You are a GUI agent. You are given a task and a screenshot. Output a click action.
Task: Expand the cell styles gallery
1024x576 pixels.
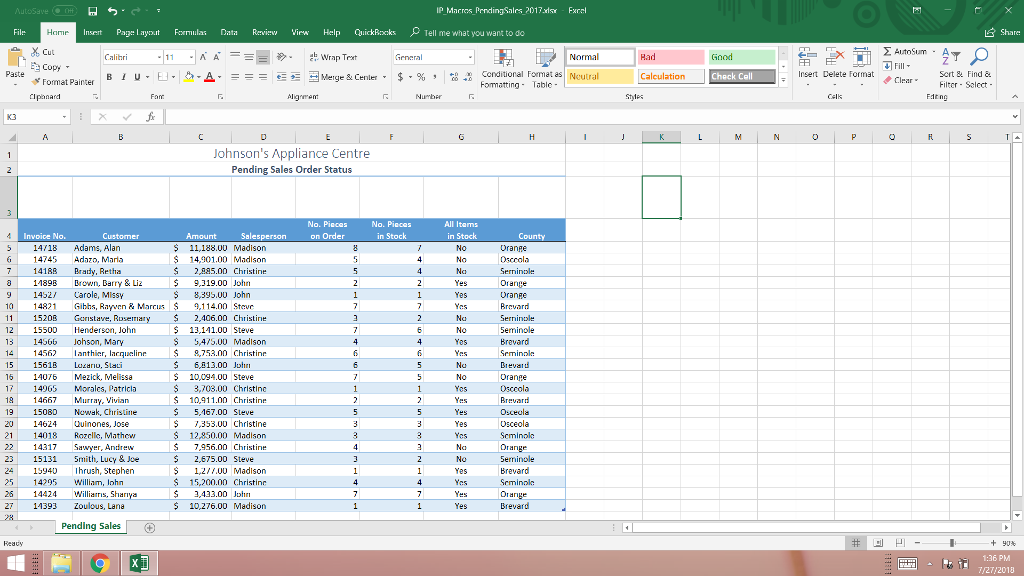point(783,80)
